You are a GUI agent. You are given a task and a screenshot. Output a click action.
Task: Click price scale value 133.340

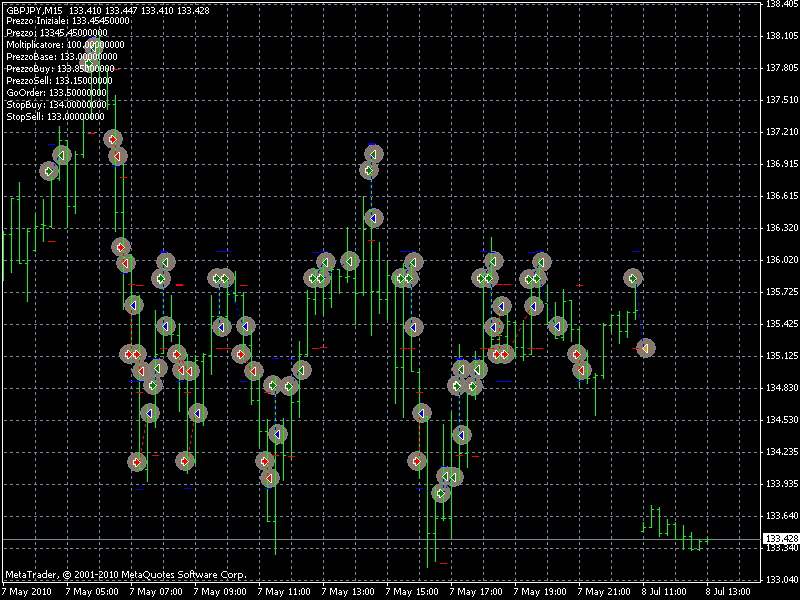781,548
